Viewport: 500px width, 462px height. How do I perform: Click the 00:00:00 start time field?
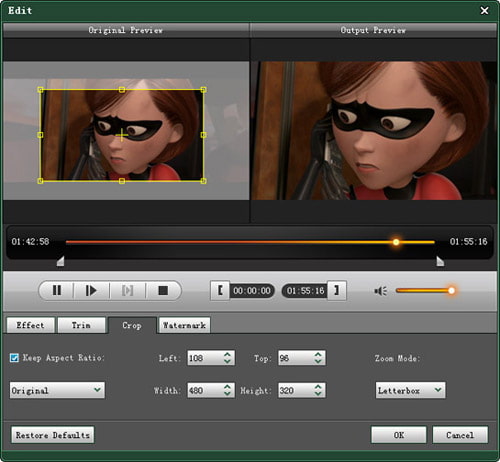252,291
